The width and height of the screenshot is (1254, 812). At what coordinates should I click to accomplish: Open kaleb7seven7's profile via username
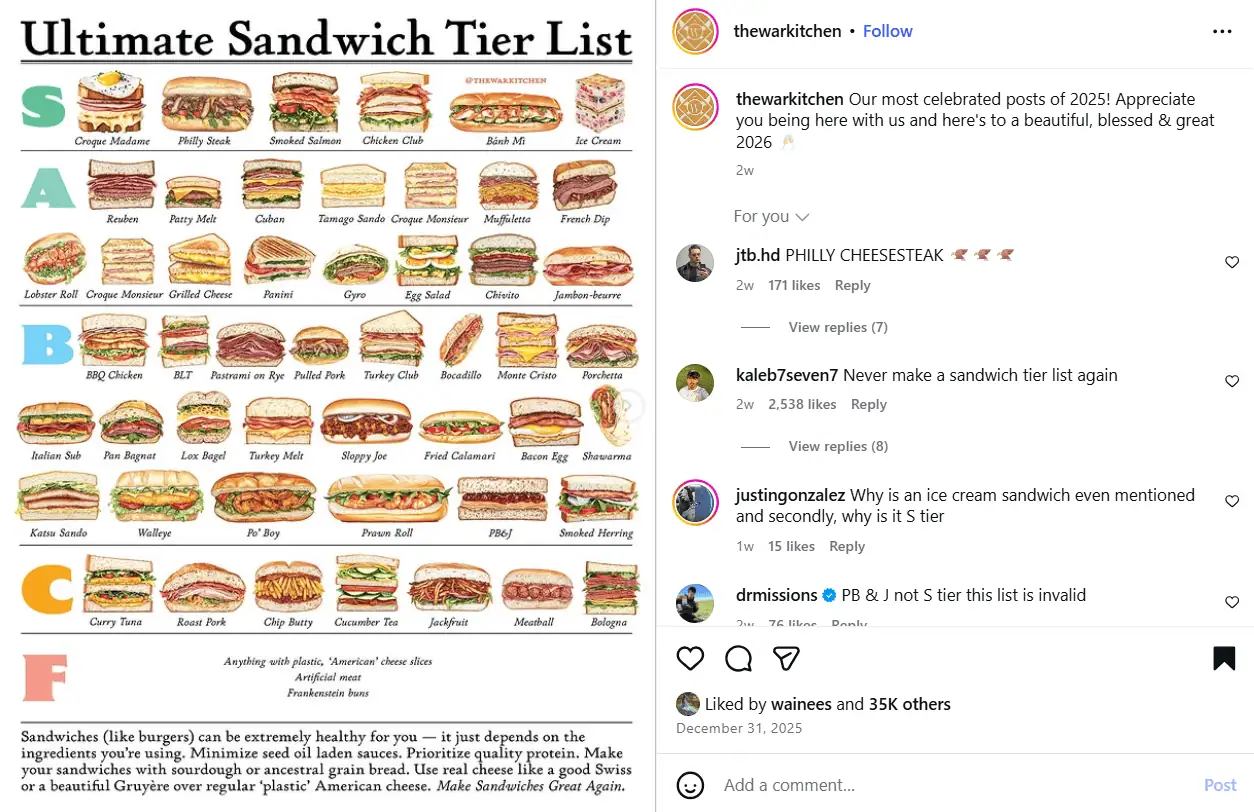coord(786,376)
